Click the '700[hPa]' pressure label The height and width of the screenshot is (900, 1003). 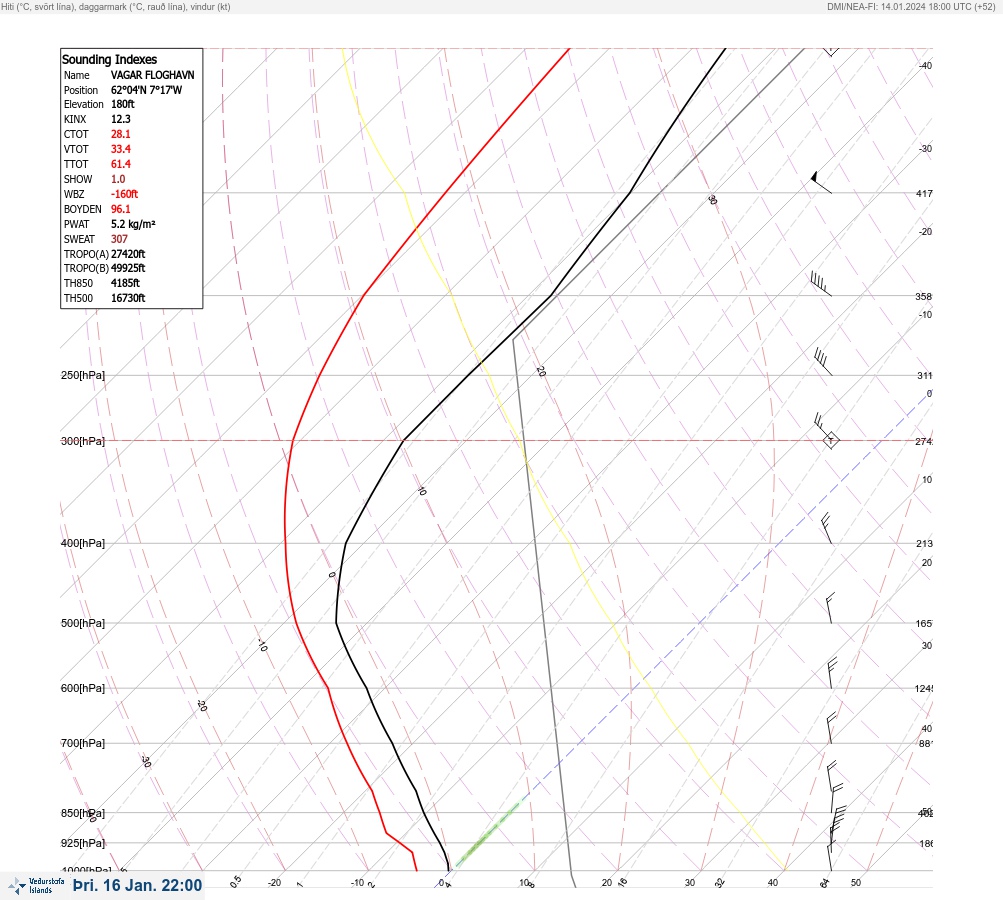pyautogui.click(x=83, y=743)
